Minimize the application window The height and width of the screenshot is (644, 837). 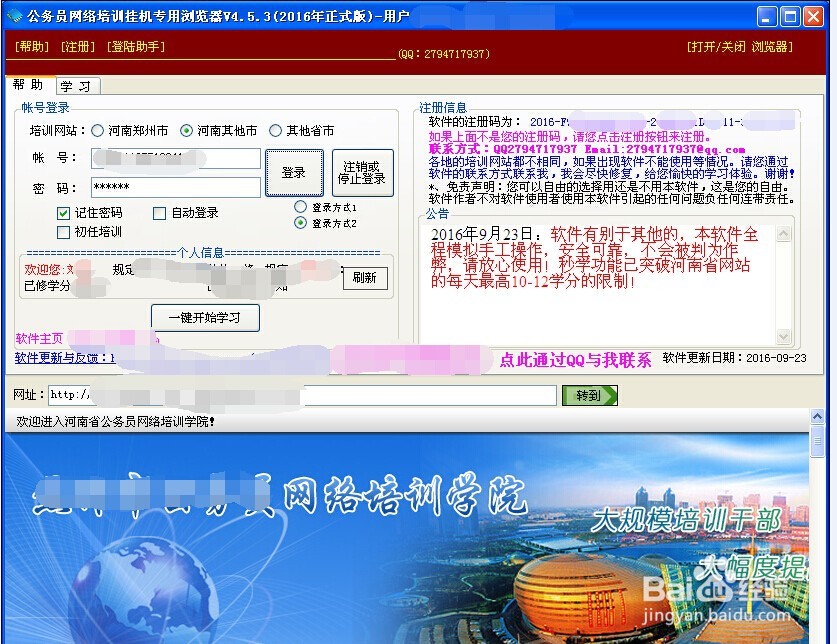766,17
